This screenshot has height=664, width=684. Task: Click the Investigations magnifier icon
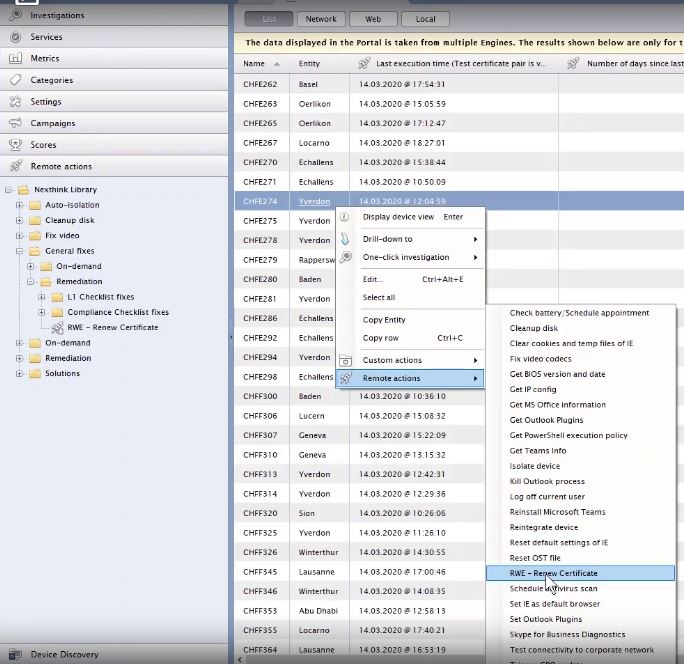click(x=14, y=15)
